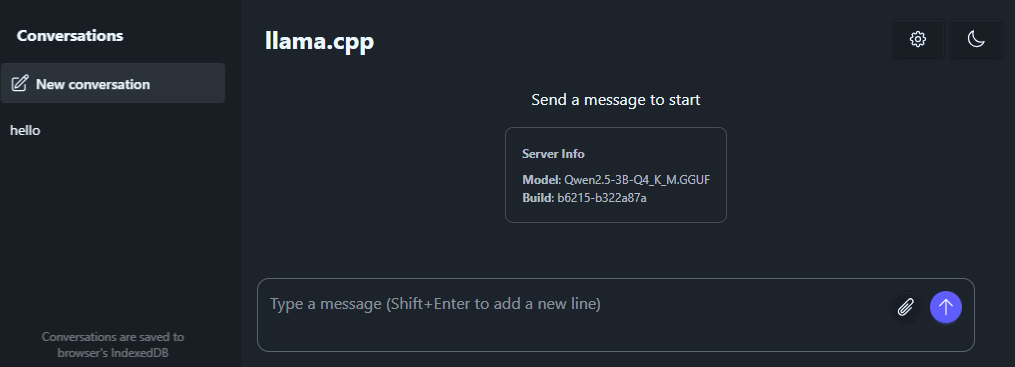1015x367 pixels.
Task: Click the Server Info card heading
Action: point(553,154)
